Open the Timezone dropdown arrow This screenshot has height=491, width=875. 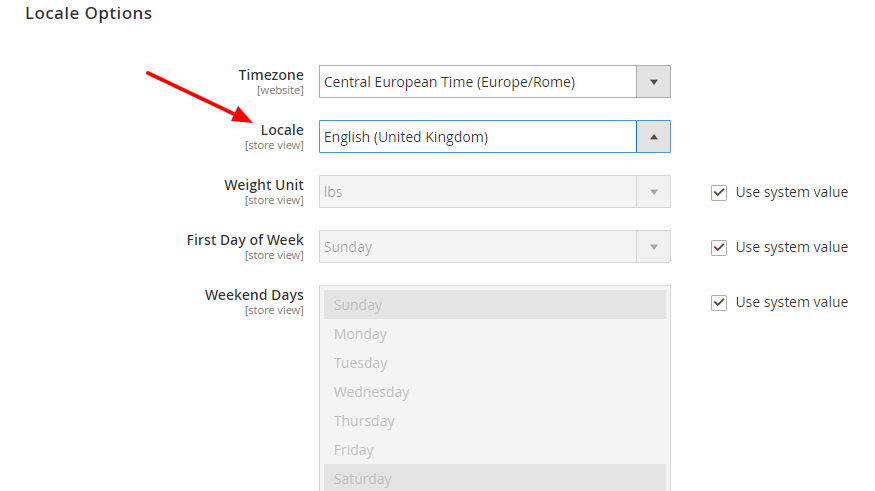coord(653,82)
